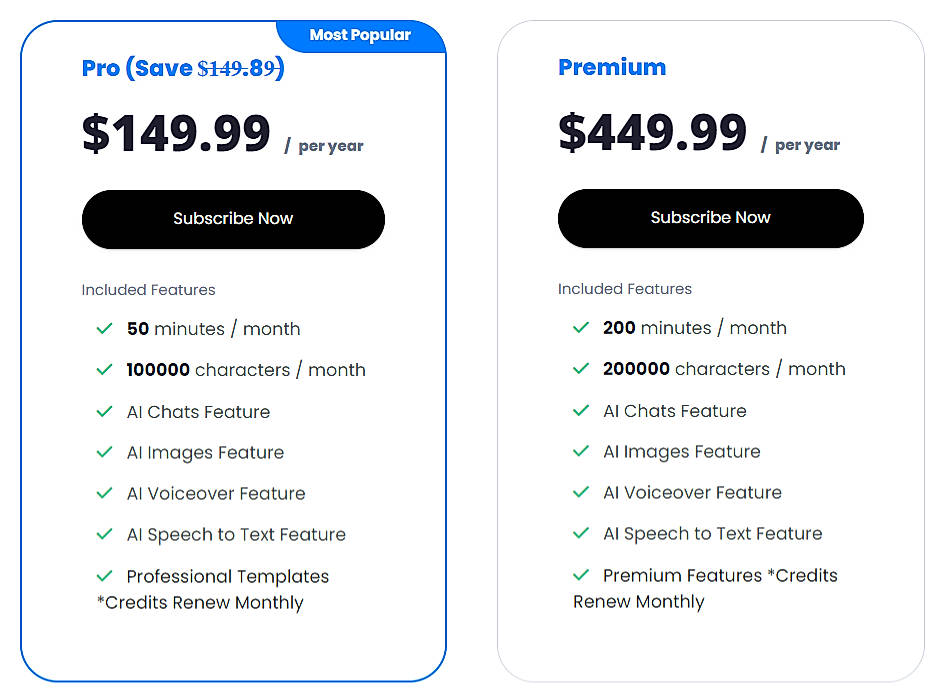Click the checkmark next to AI Speech to Text on Pro
Image resolution: width=946 pixels, height=698 pixels.
click(104, 534)
